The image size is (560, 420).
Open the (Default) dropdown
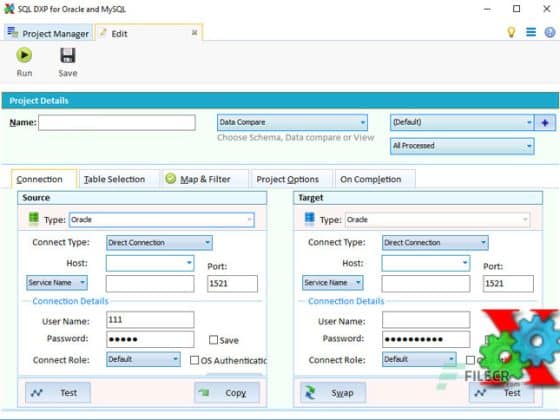462,122
